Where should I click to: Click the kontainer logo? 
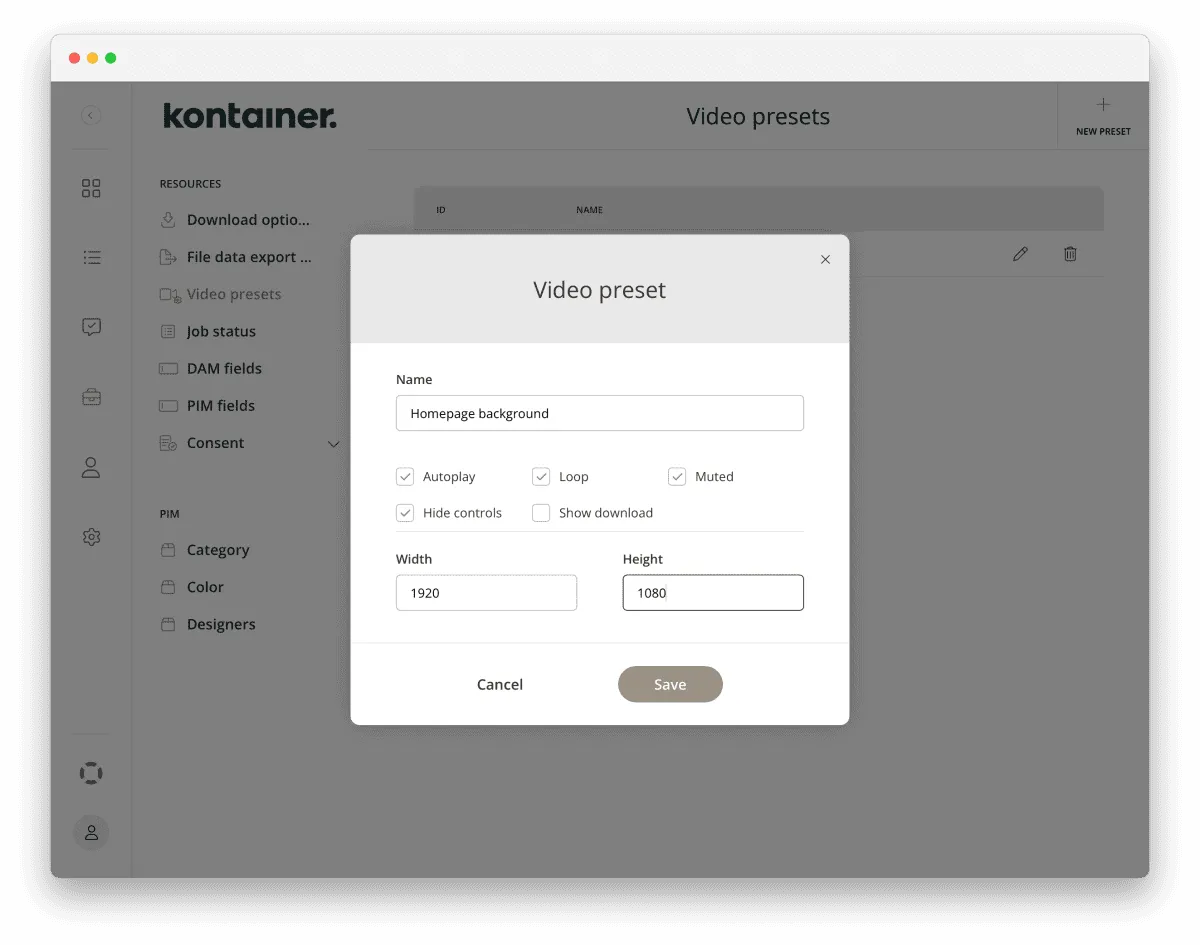click(x=250, y=116)
